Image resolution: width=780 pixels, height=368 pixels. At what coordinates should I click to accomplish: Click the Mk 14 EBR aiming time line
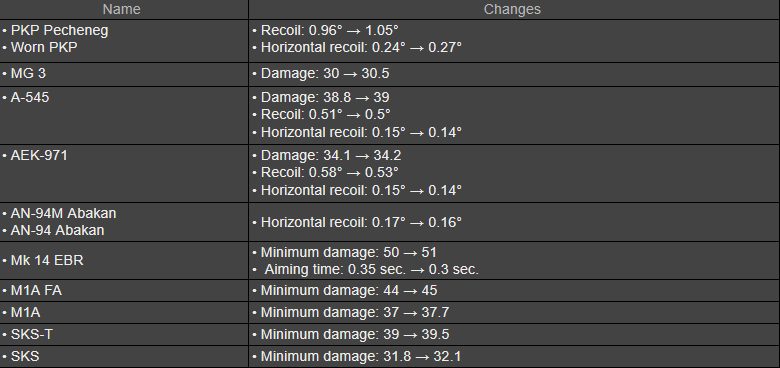point(371,270)
